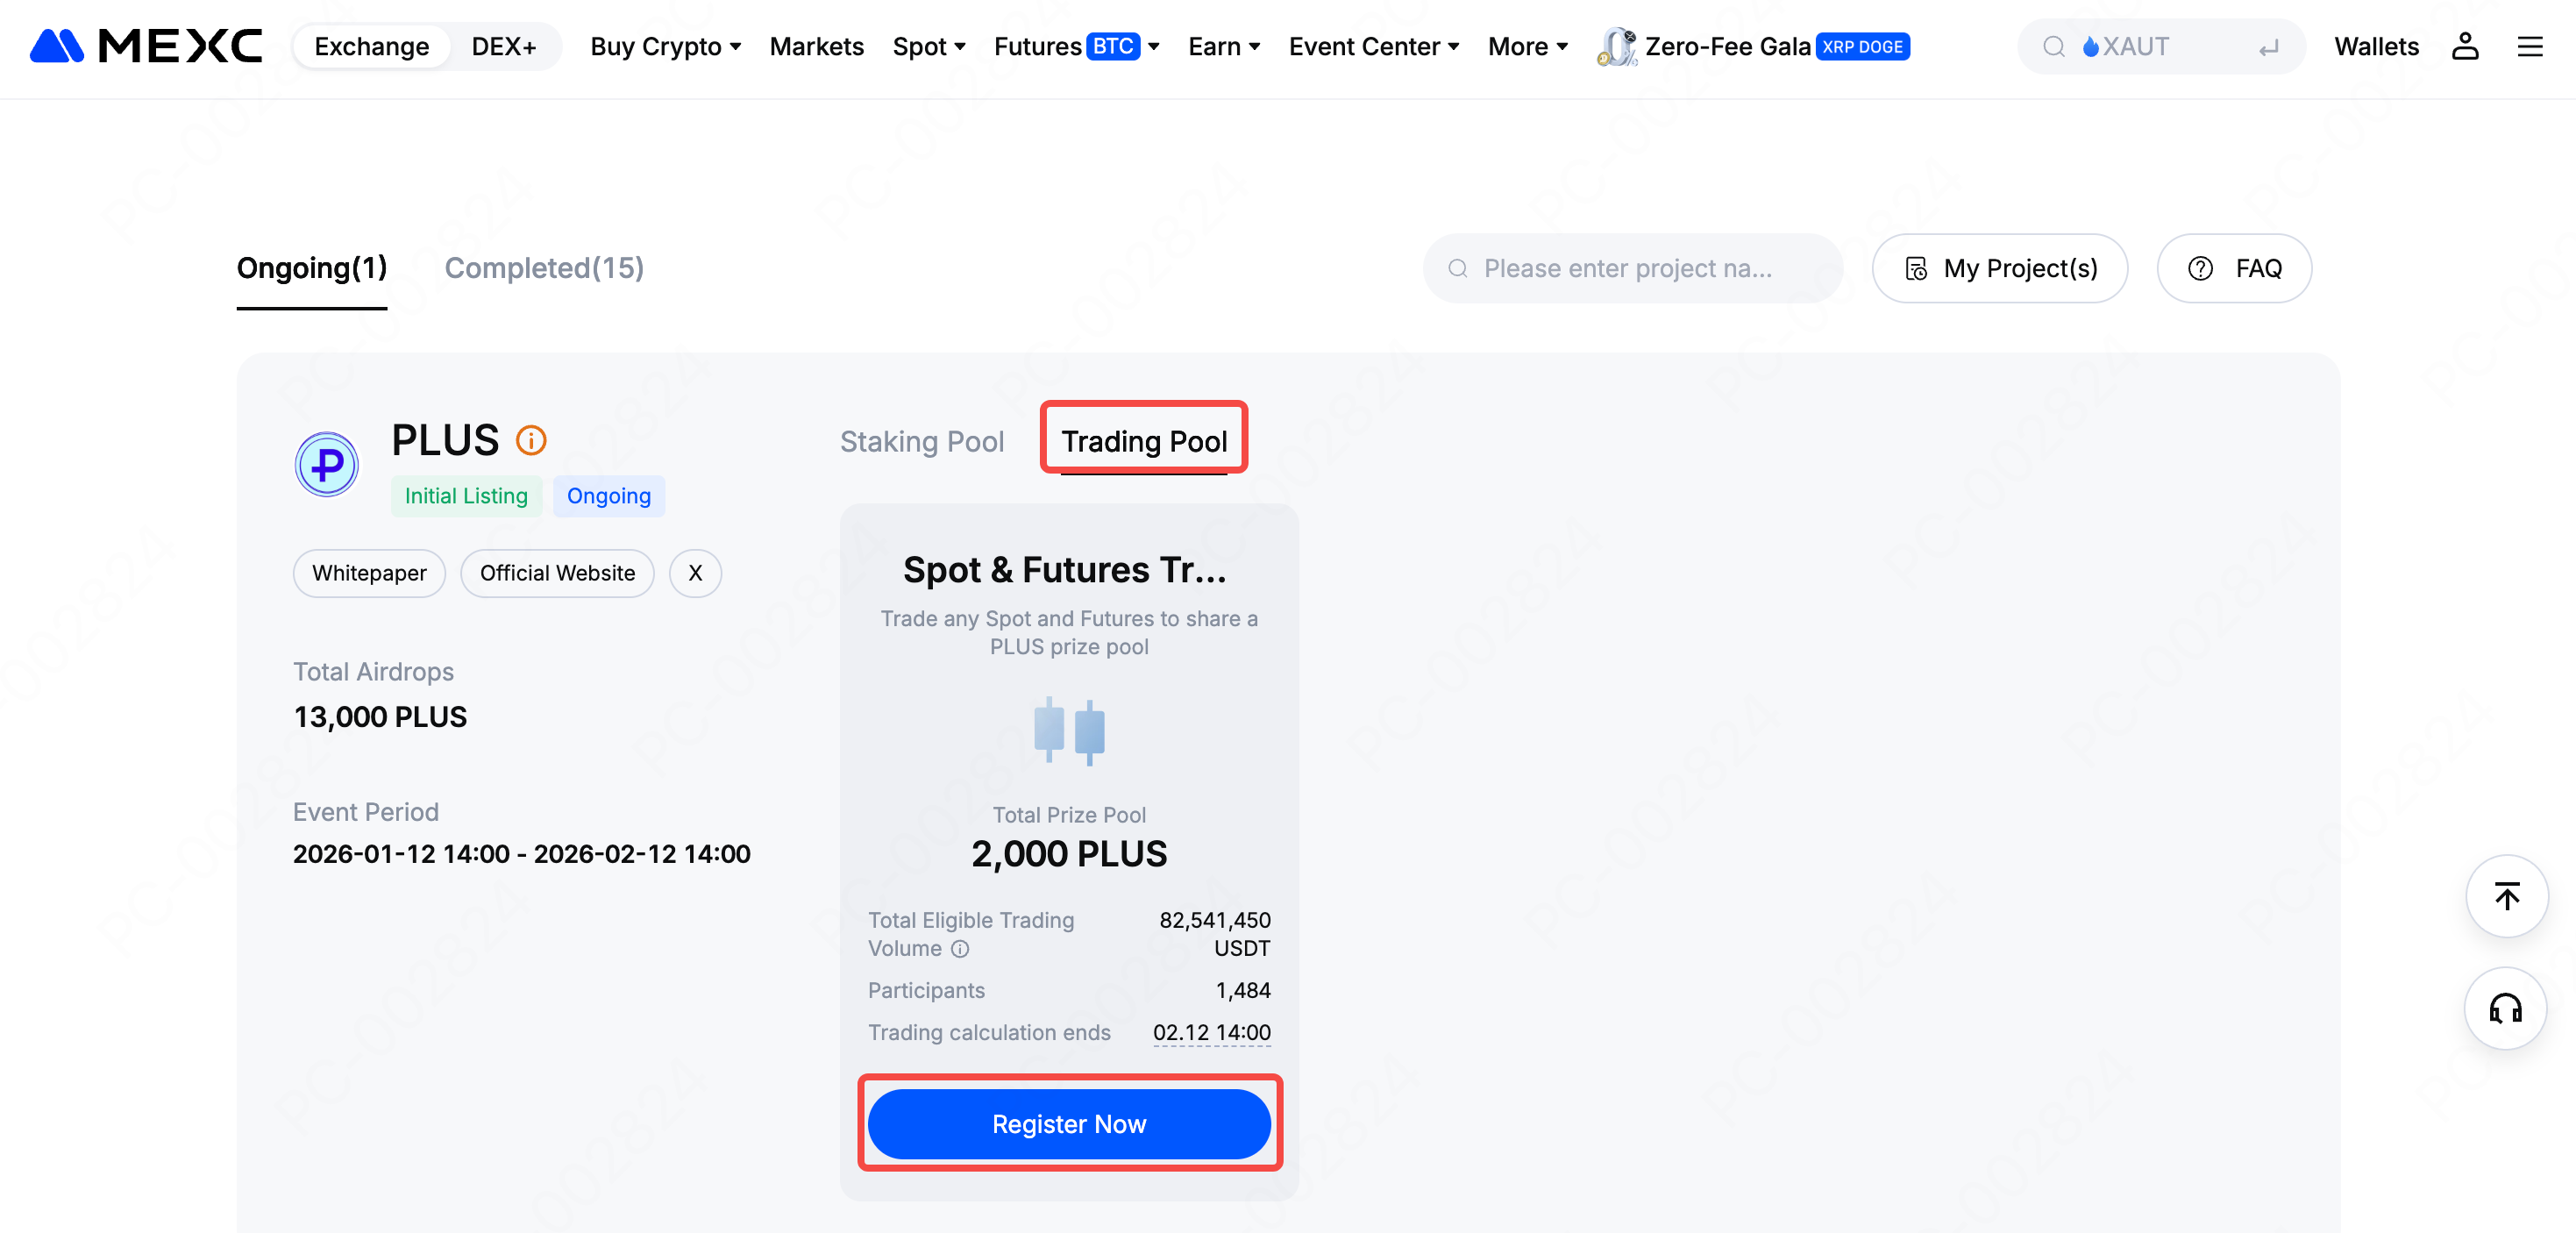Viewport: 2576px width, 1233px height.
Task: Open the Whitepaper link
Action: click(x=369, y=573)
